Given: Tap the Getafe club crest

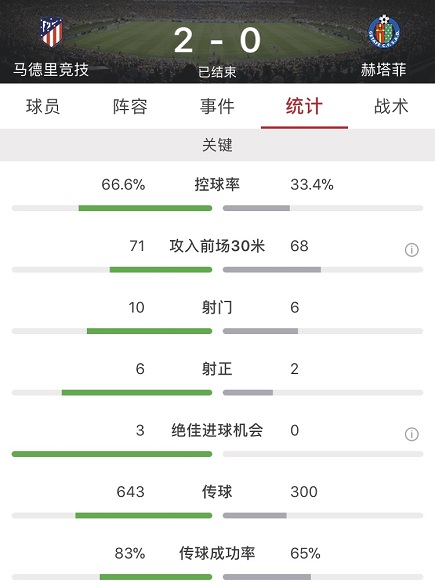Looking at the screenshot, I should click(x=384, y=32).
